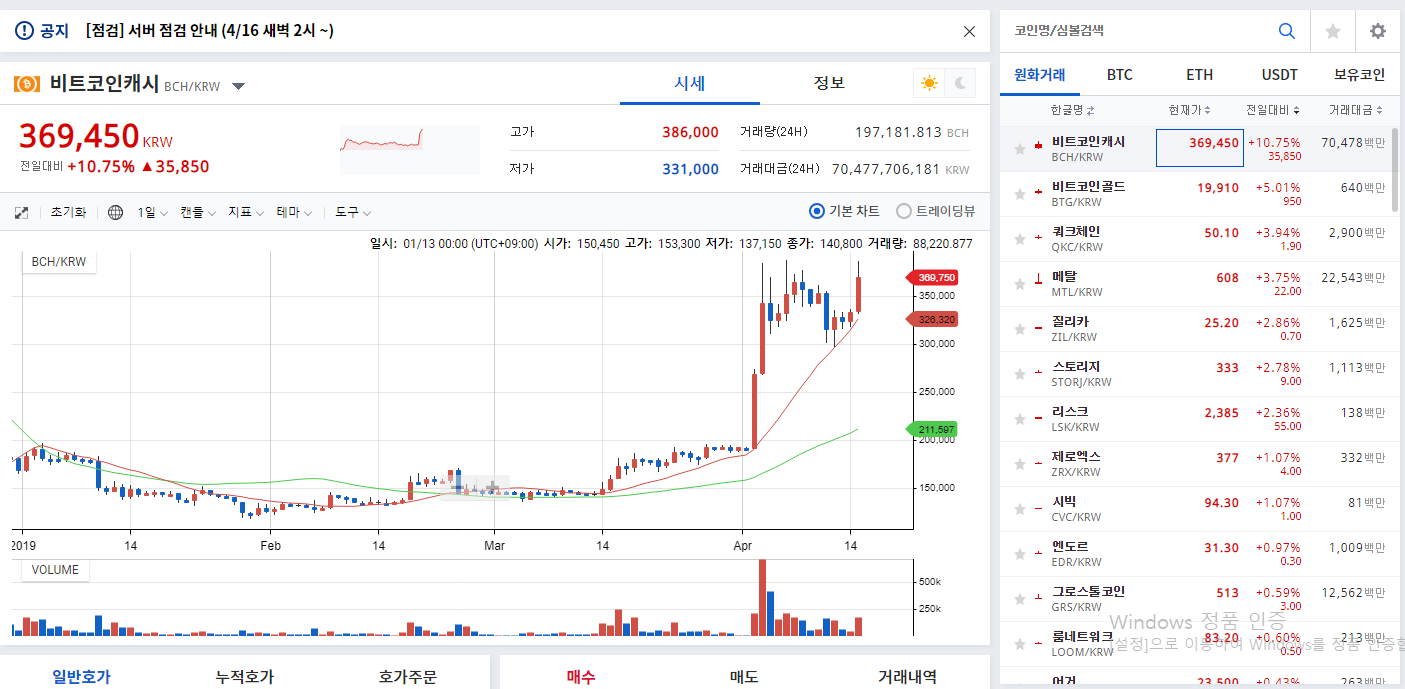
Task: Open the 호가주문 tab
Action: [x=408, y=676]
